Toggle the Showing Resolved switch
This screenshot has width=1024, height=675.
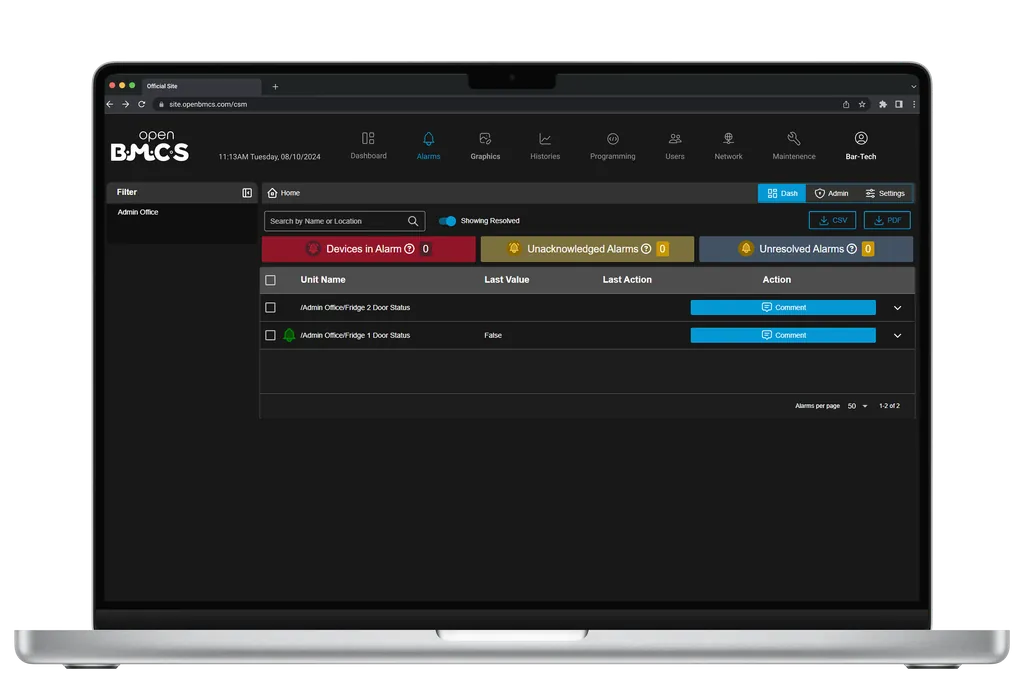tap(447, 221)
